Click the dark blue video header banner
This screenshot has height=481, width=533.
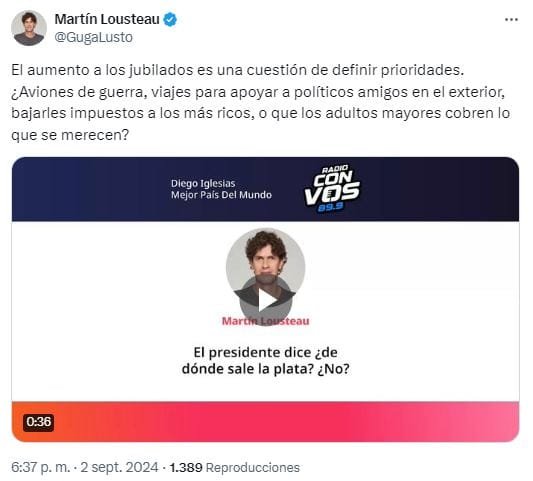point(265,189)
